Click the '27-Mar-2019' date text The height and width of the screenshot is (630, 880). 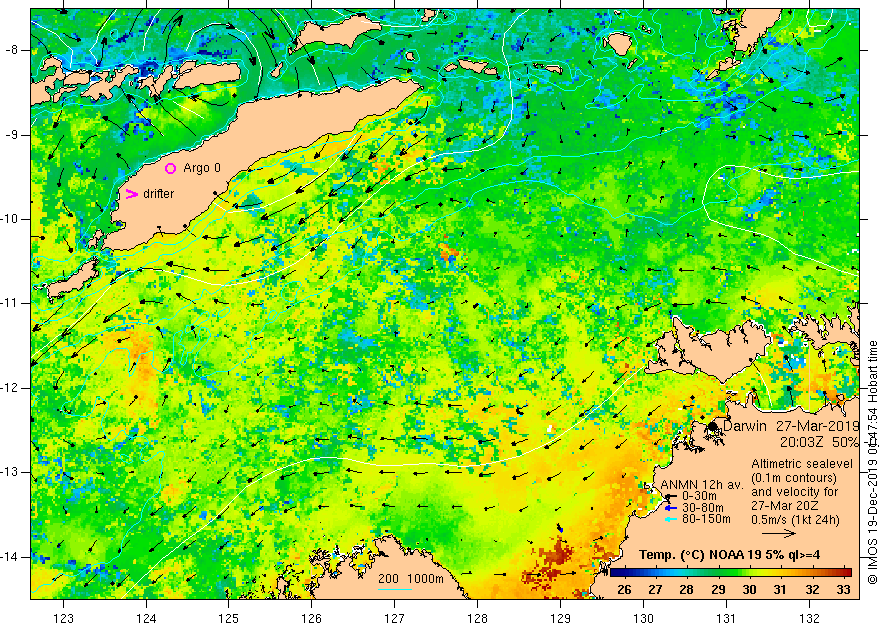(x=818, y=426)
